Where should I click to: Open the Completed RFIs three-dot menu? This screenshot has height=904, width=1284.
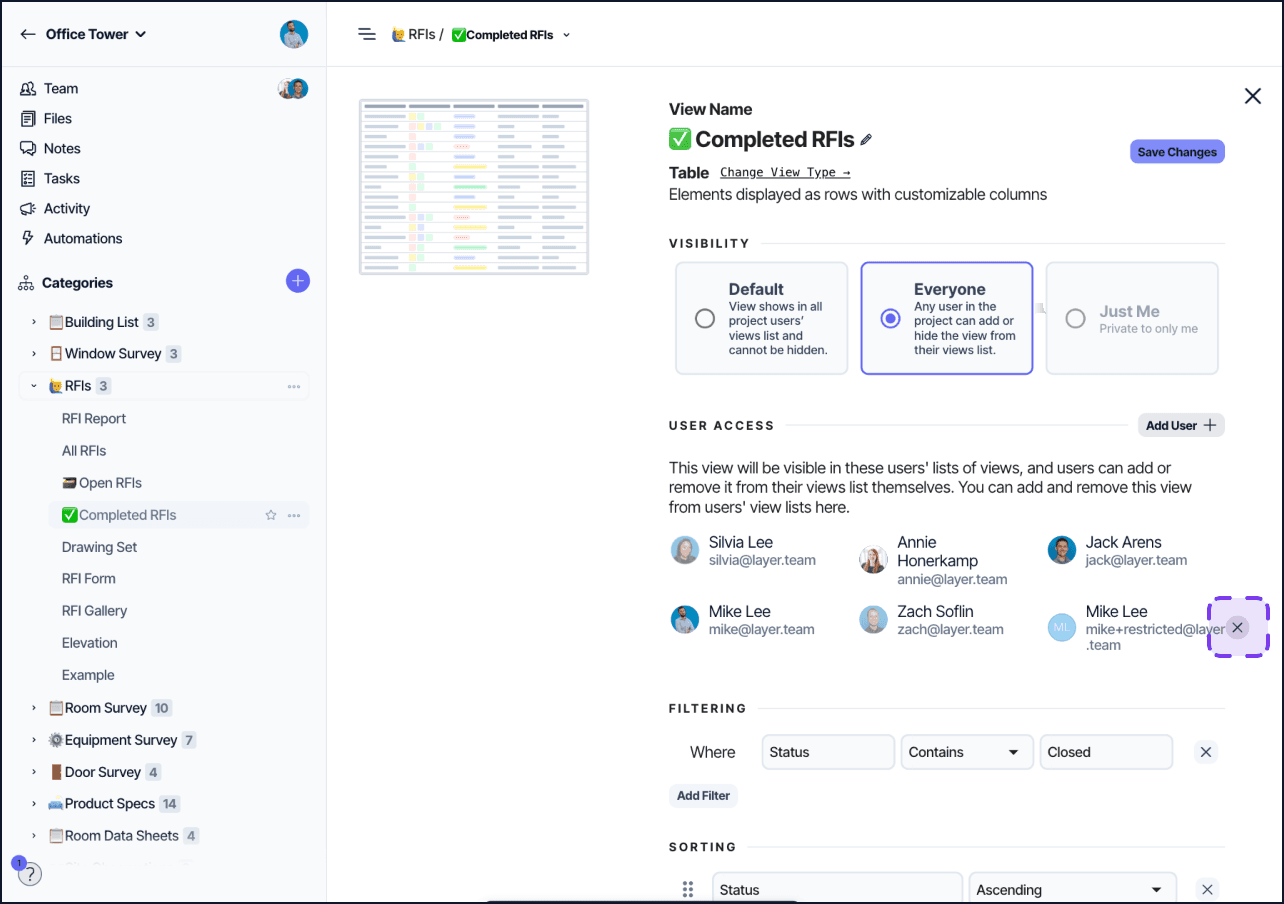(x=294, y=515)
